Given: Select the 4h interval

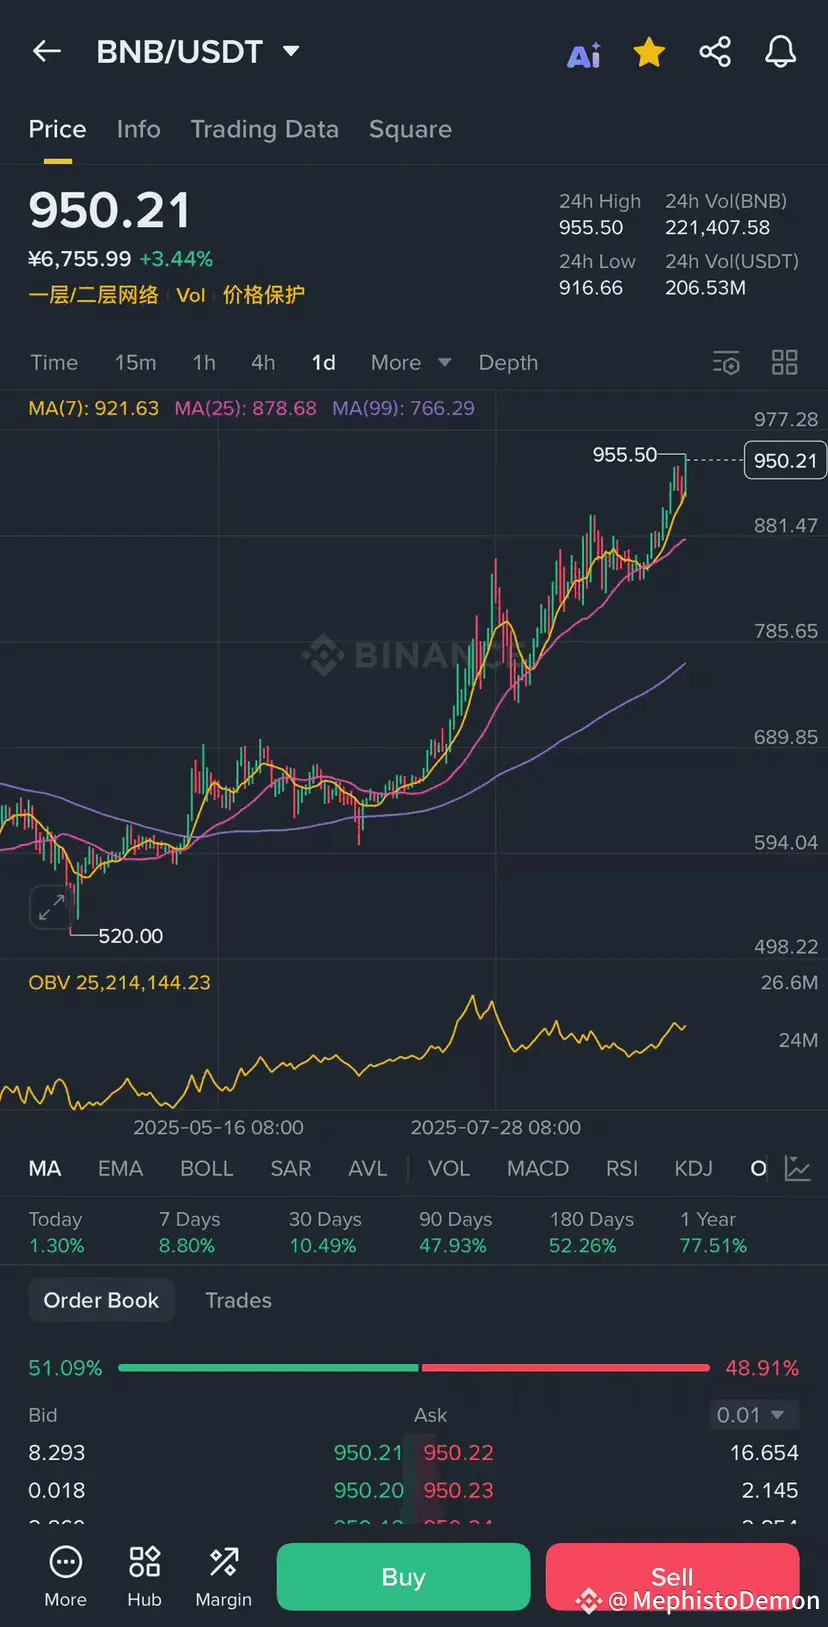Looking at the screenshot, I should pos(263,362).
